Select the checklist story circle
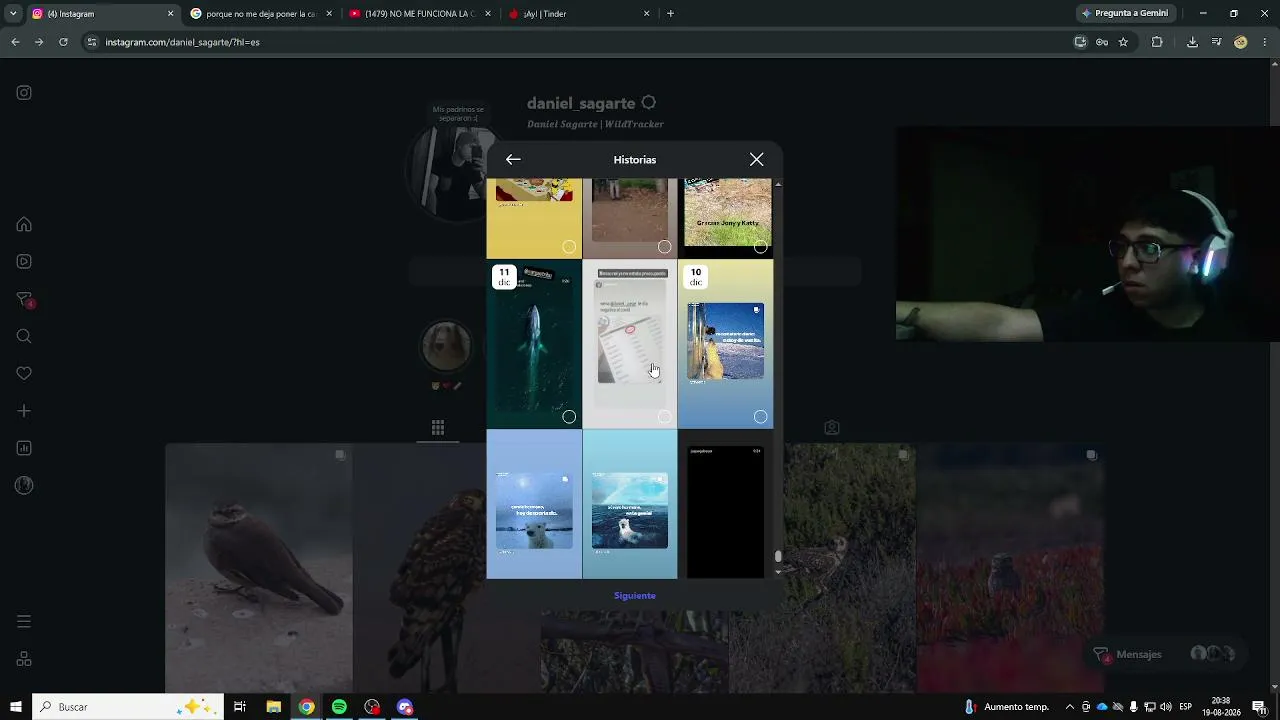Viewport: 1280px width, 720px height. click(x=665, y=417)
